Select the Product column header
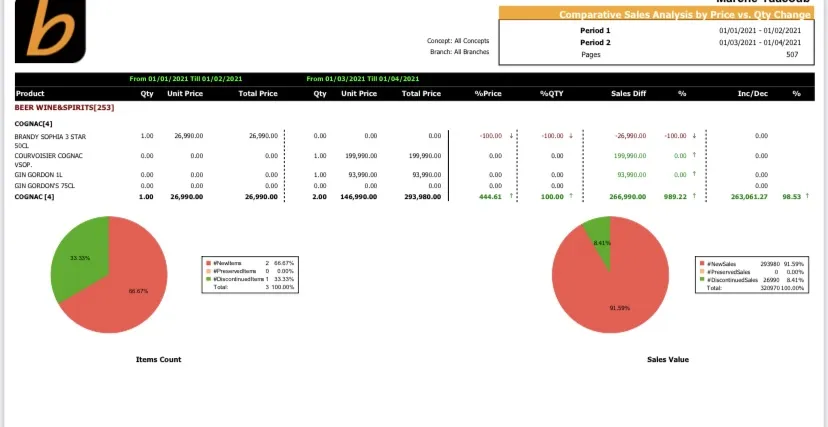This screenshot has width=828, height=427. tap(30, 93)
